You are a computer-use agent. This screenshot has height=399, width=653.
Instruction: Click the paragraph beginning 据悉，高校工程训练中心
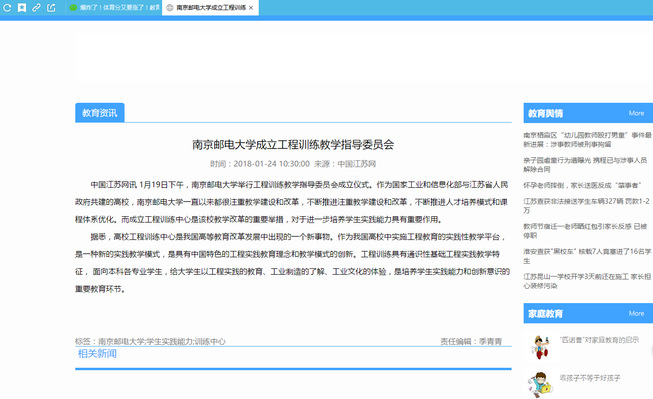[x=292, y=263]
